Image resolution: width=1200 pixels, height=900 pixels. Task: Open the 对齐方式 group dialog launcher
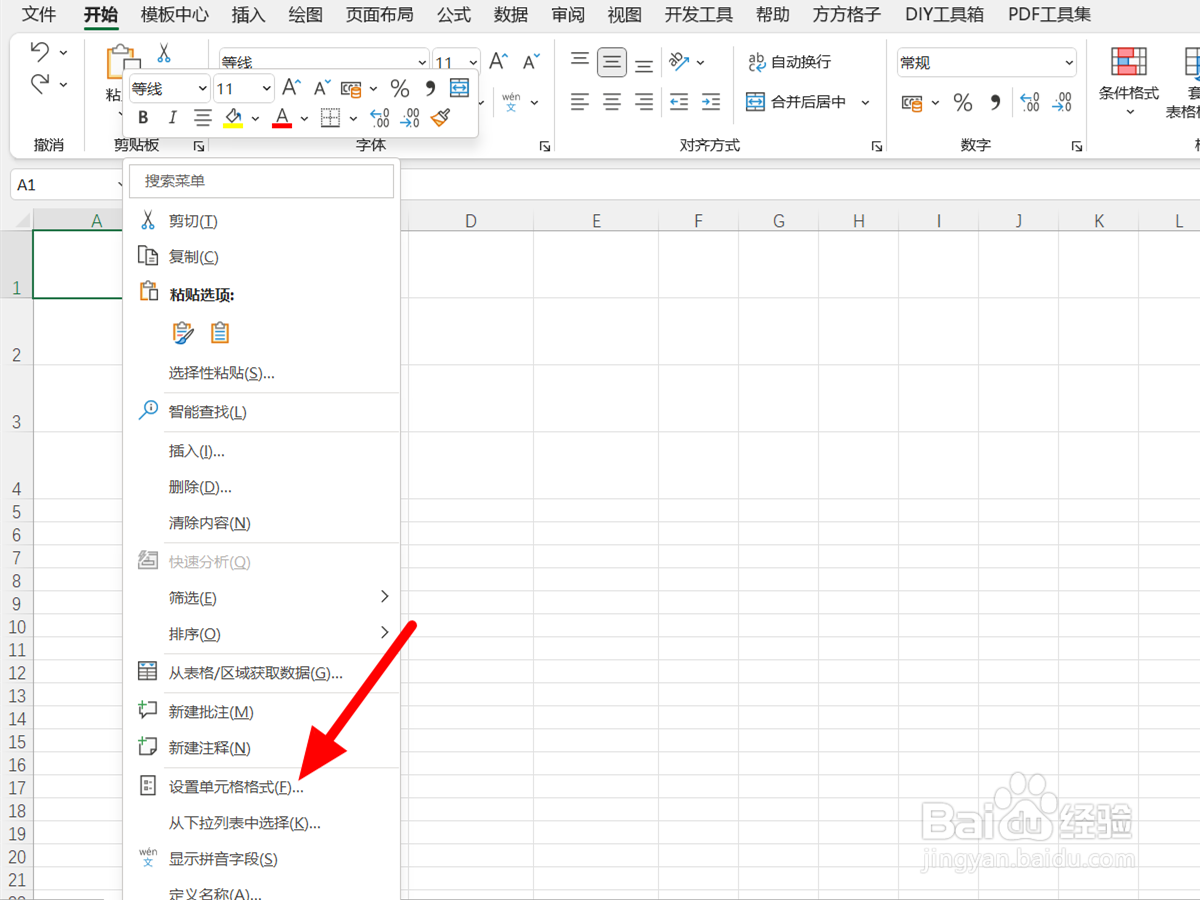point(877,146)
